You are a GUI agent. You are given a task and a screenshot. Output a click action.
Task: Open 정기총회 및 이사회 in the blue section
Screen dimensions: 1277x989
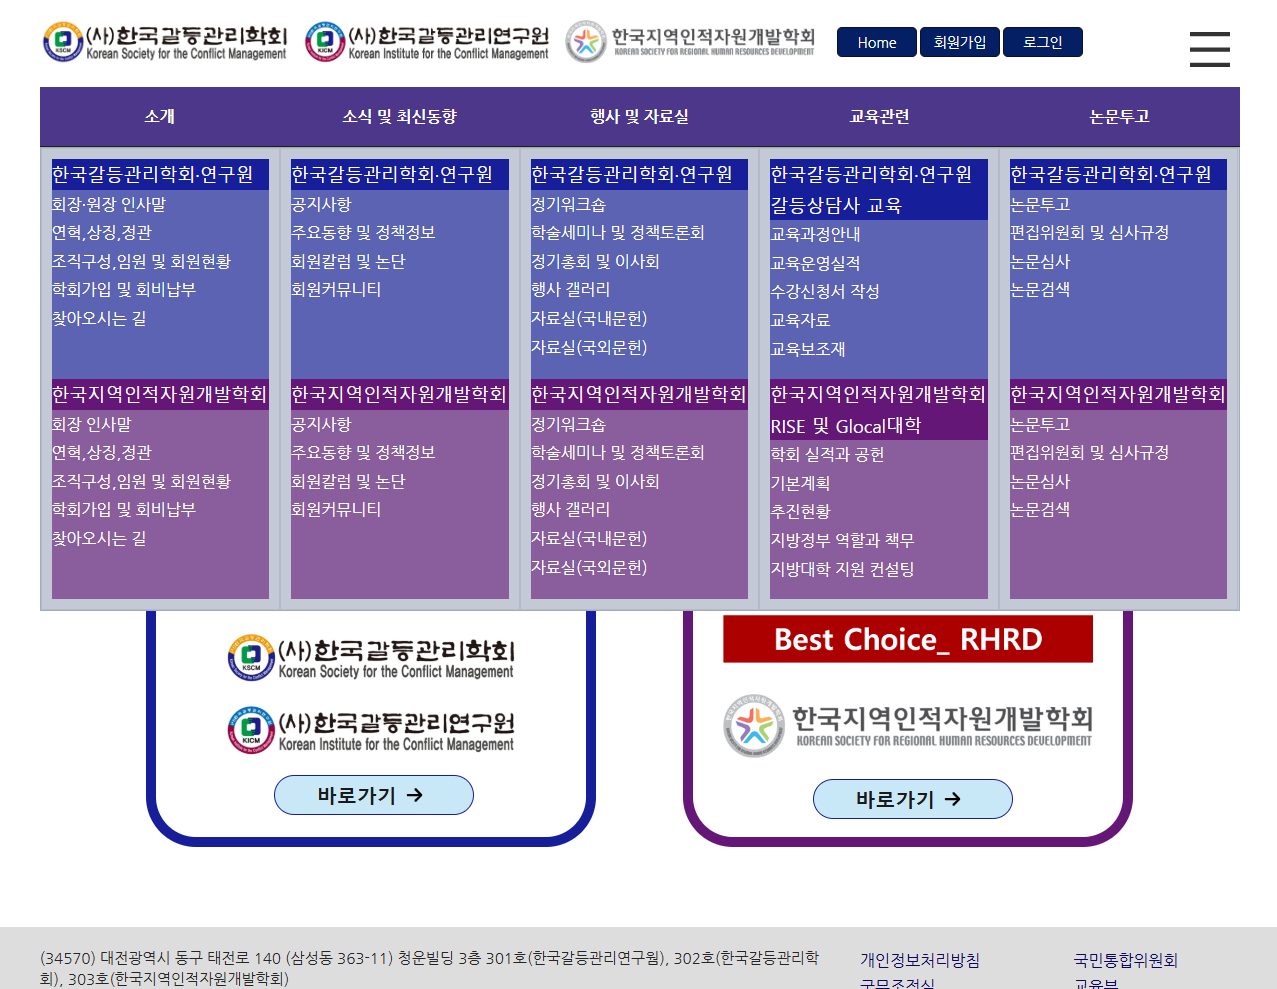coord(595,261)
